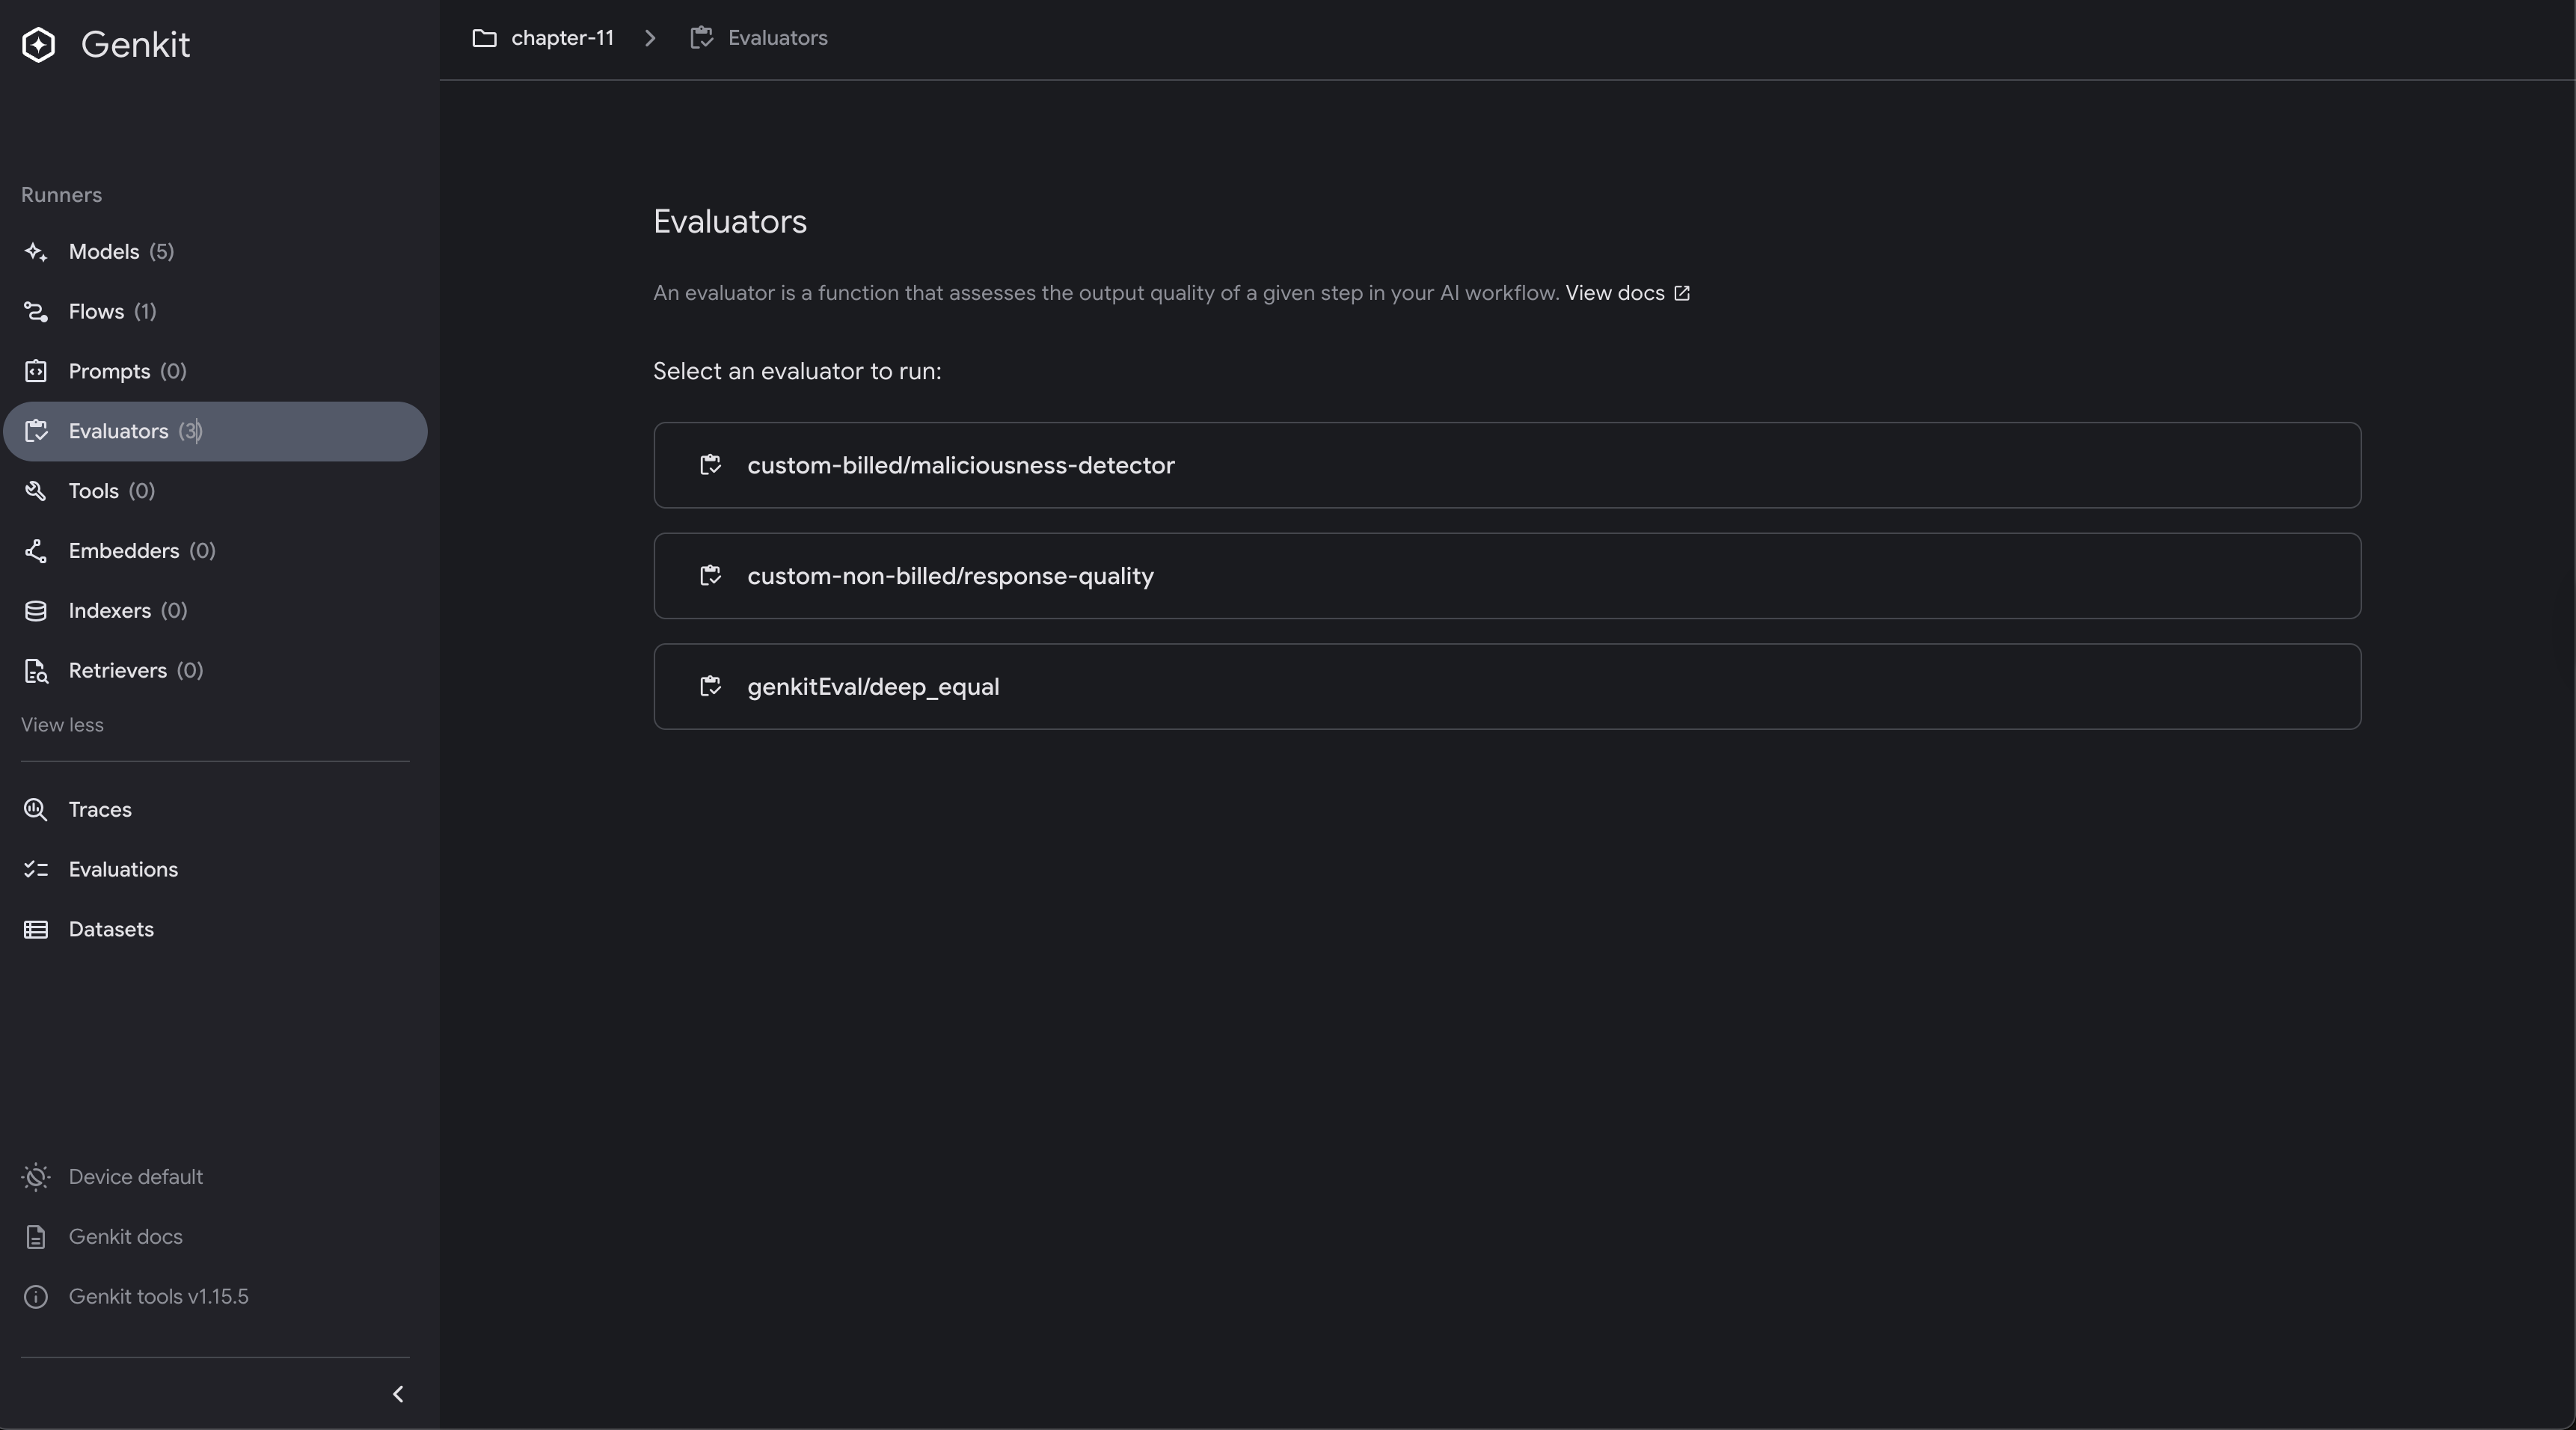The height and width of the screenshot is (1430, 2576).
Task: Select custom-billed/maliciousness-detector evaluator
Action: tap(1507, 465)
